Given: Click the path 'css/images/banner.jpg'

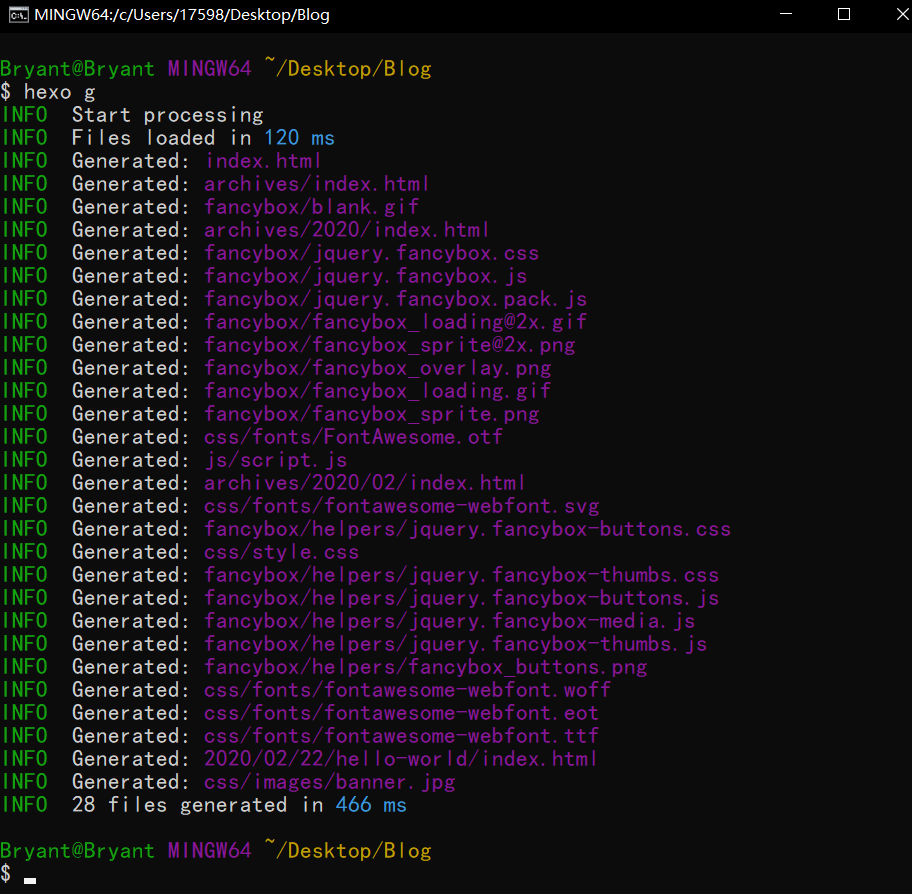Looking at the screenshot, I should pyautogui.click(x=330, y=782).
